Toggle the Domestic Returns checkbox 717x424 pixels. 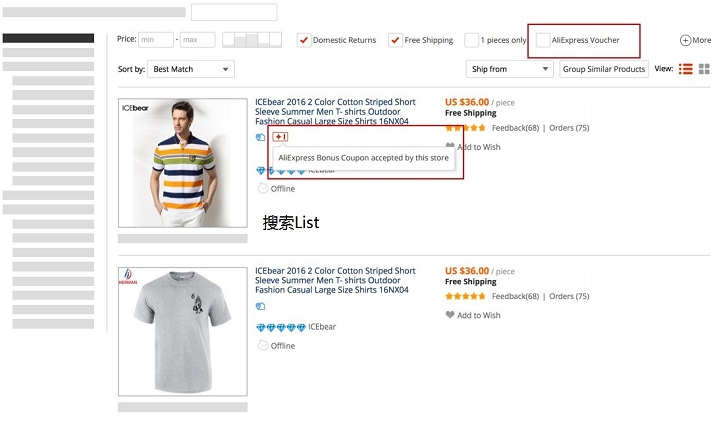[x=304, y=40]
